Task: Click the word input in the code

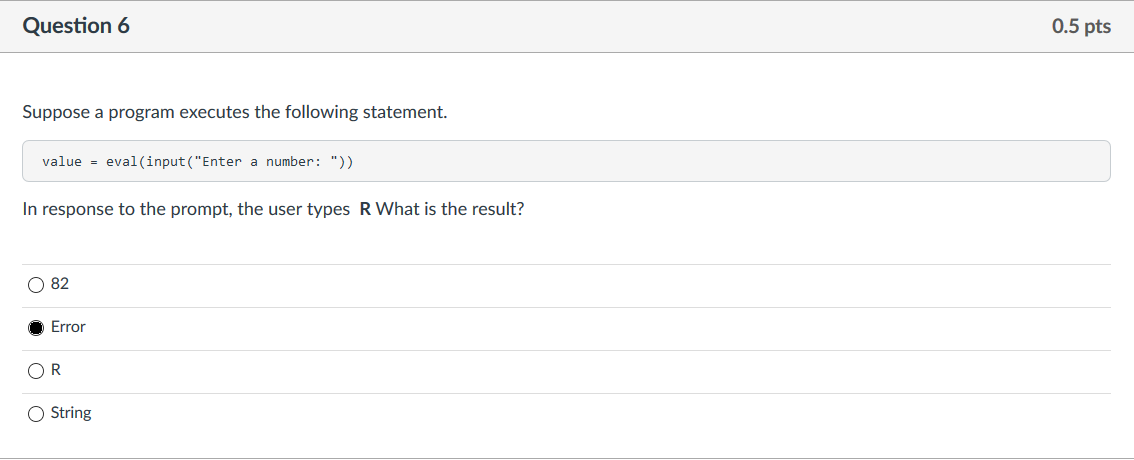Action: click(x=166, y=161)
